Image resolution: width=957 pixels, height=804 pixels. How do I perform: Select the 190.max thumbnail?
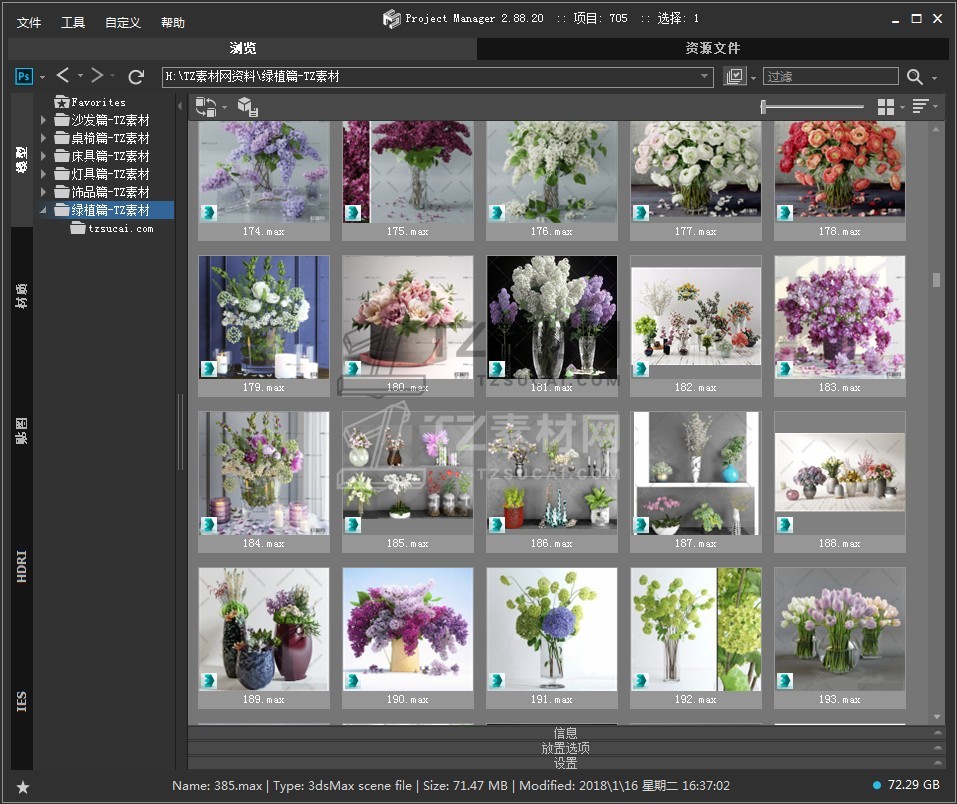(407, 630)
